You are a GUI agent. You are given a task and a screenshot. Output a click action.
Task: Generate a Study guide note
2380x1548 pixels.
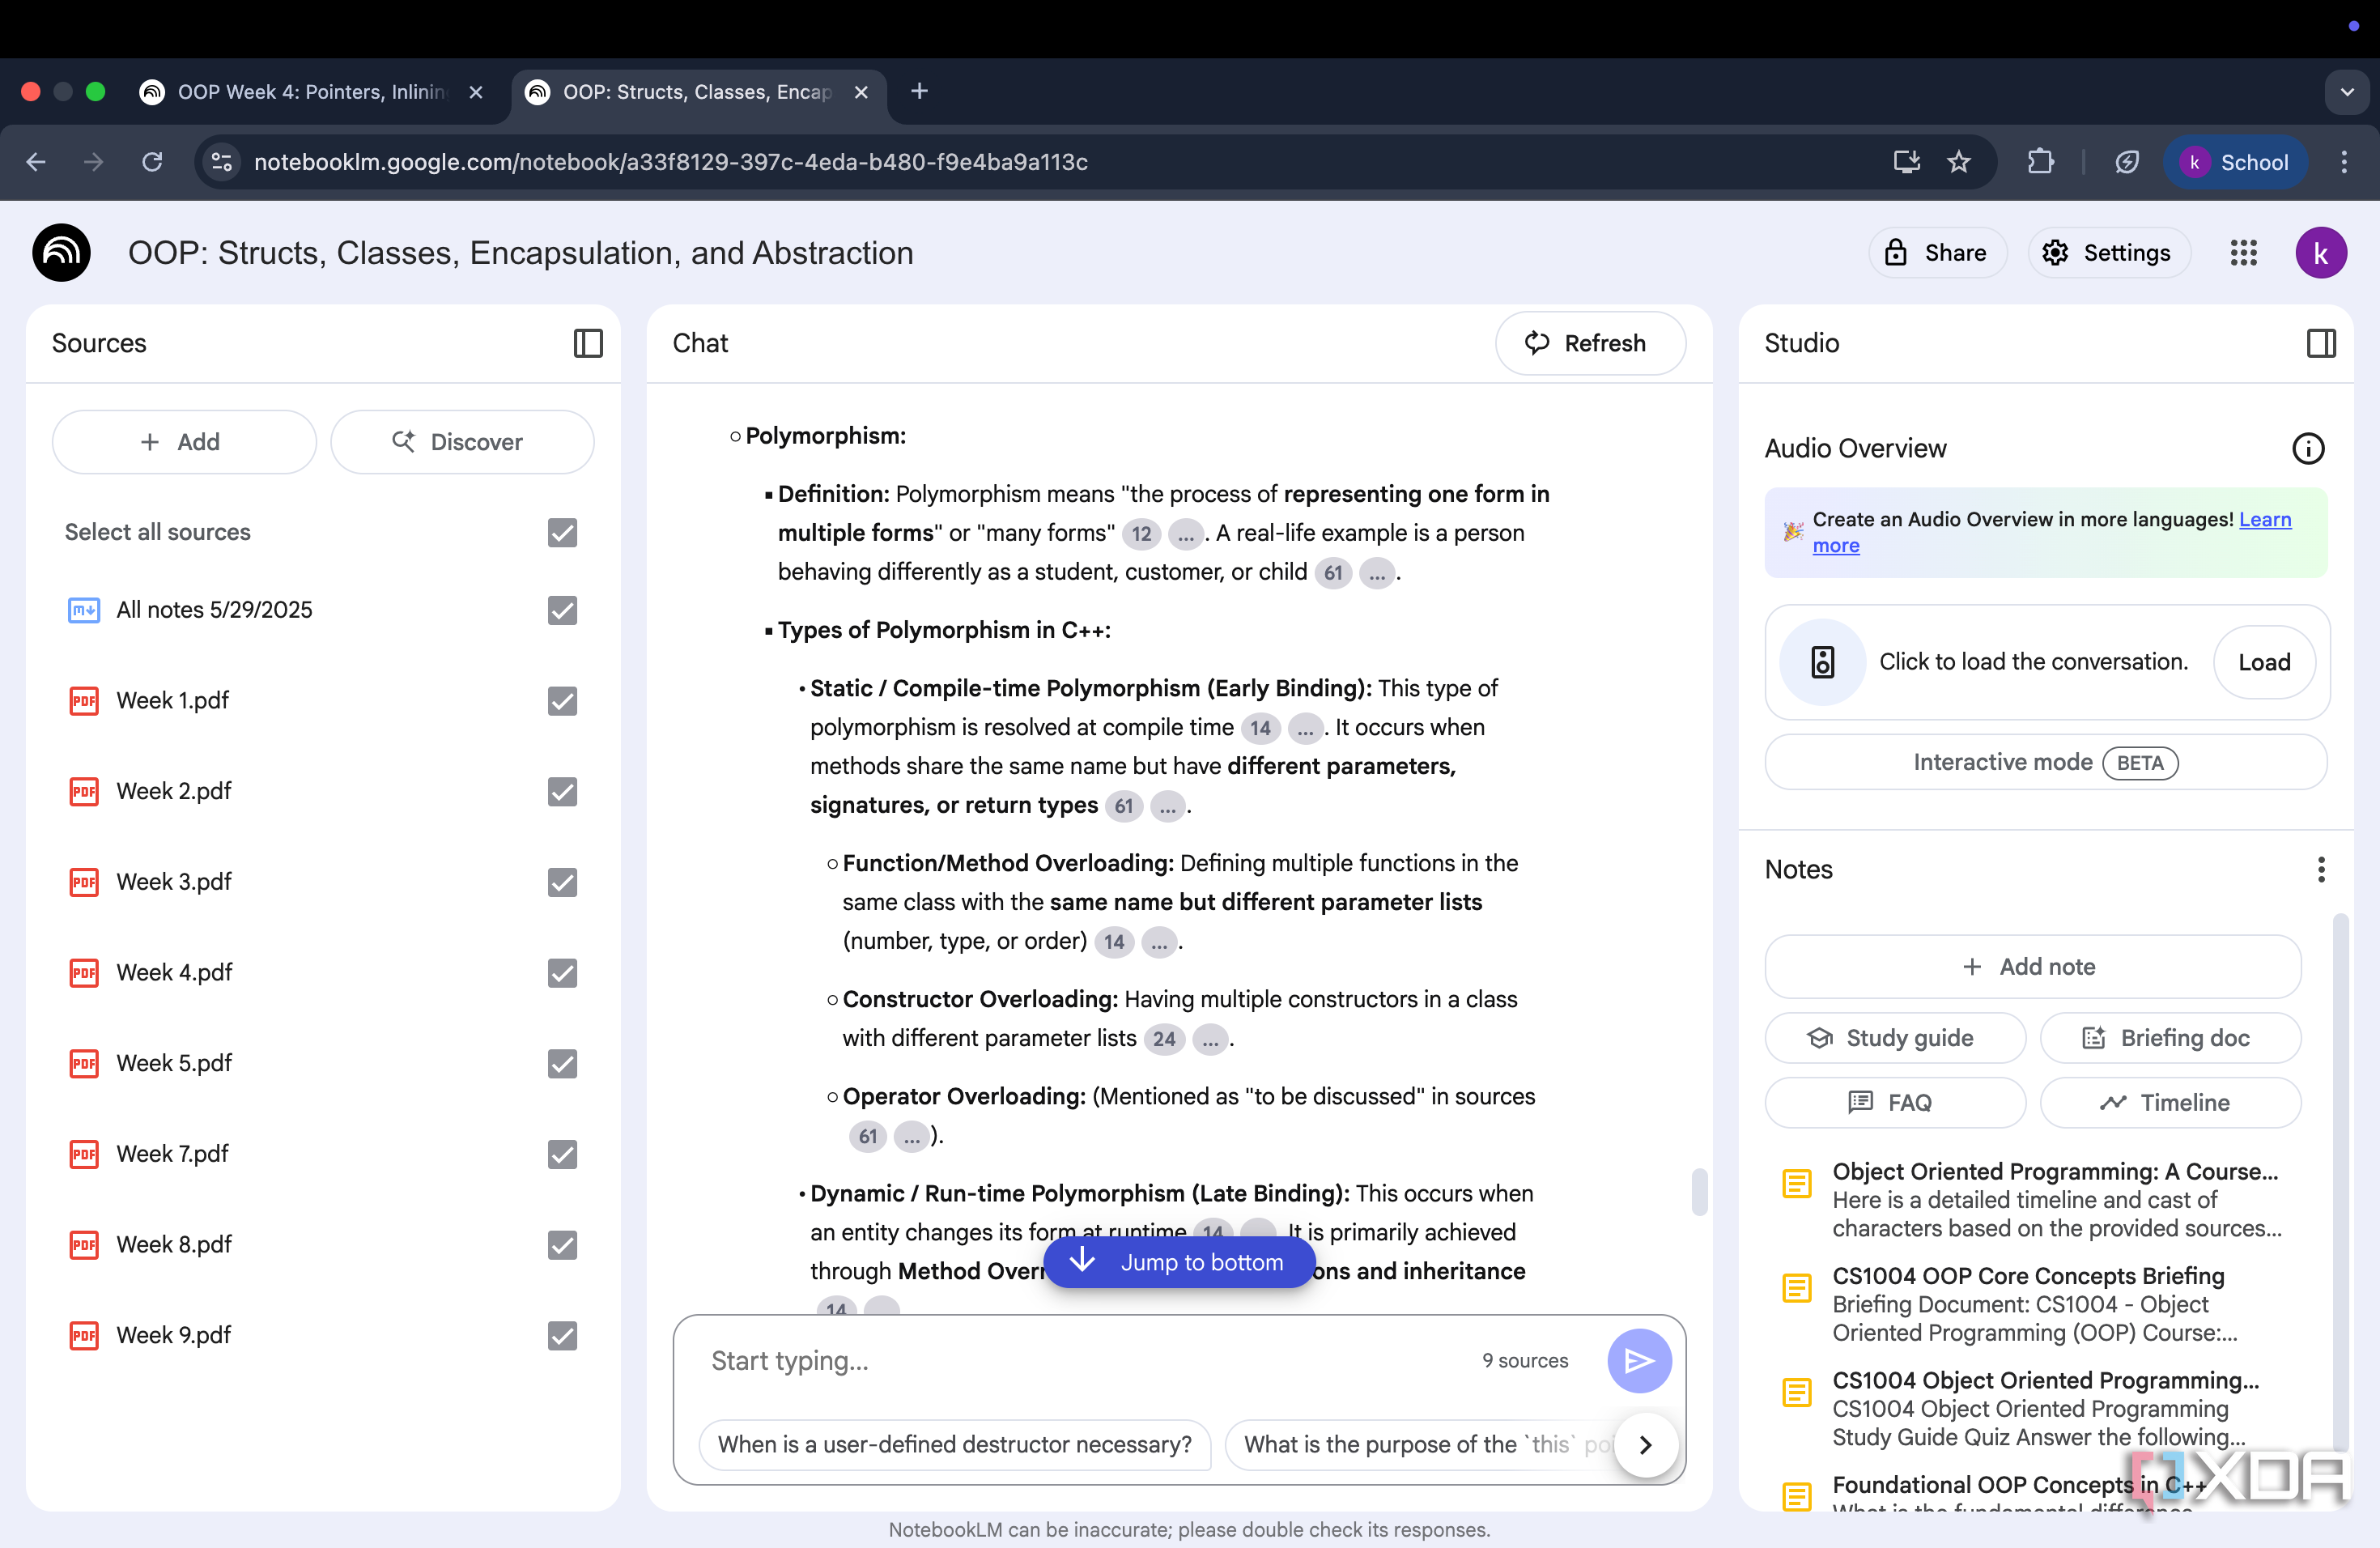click(x=1894, y=1037)
